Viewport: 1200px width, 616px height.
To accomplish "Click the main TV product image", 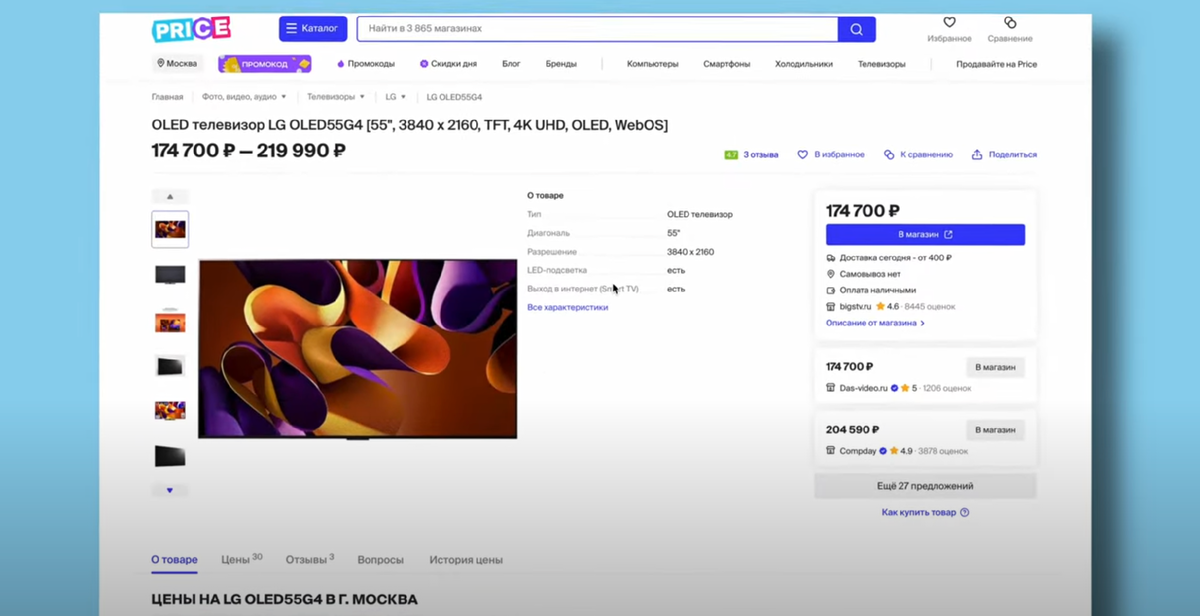I will click(357, 349).
